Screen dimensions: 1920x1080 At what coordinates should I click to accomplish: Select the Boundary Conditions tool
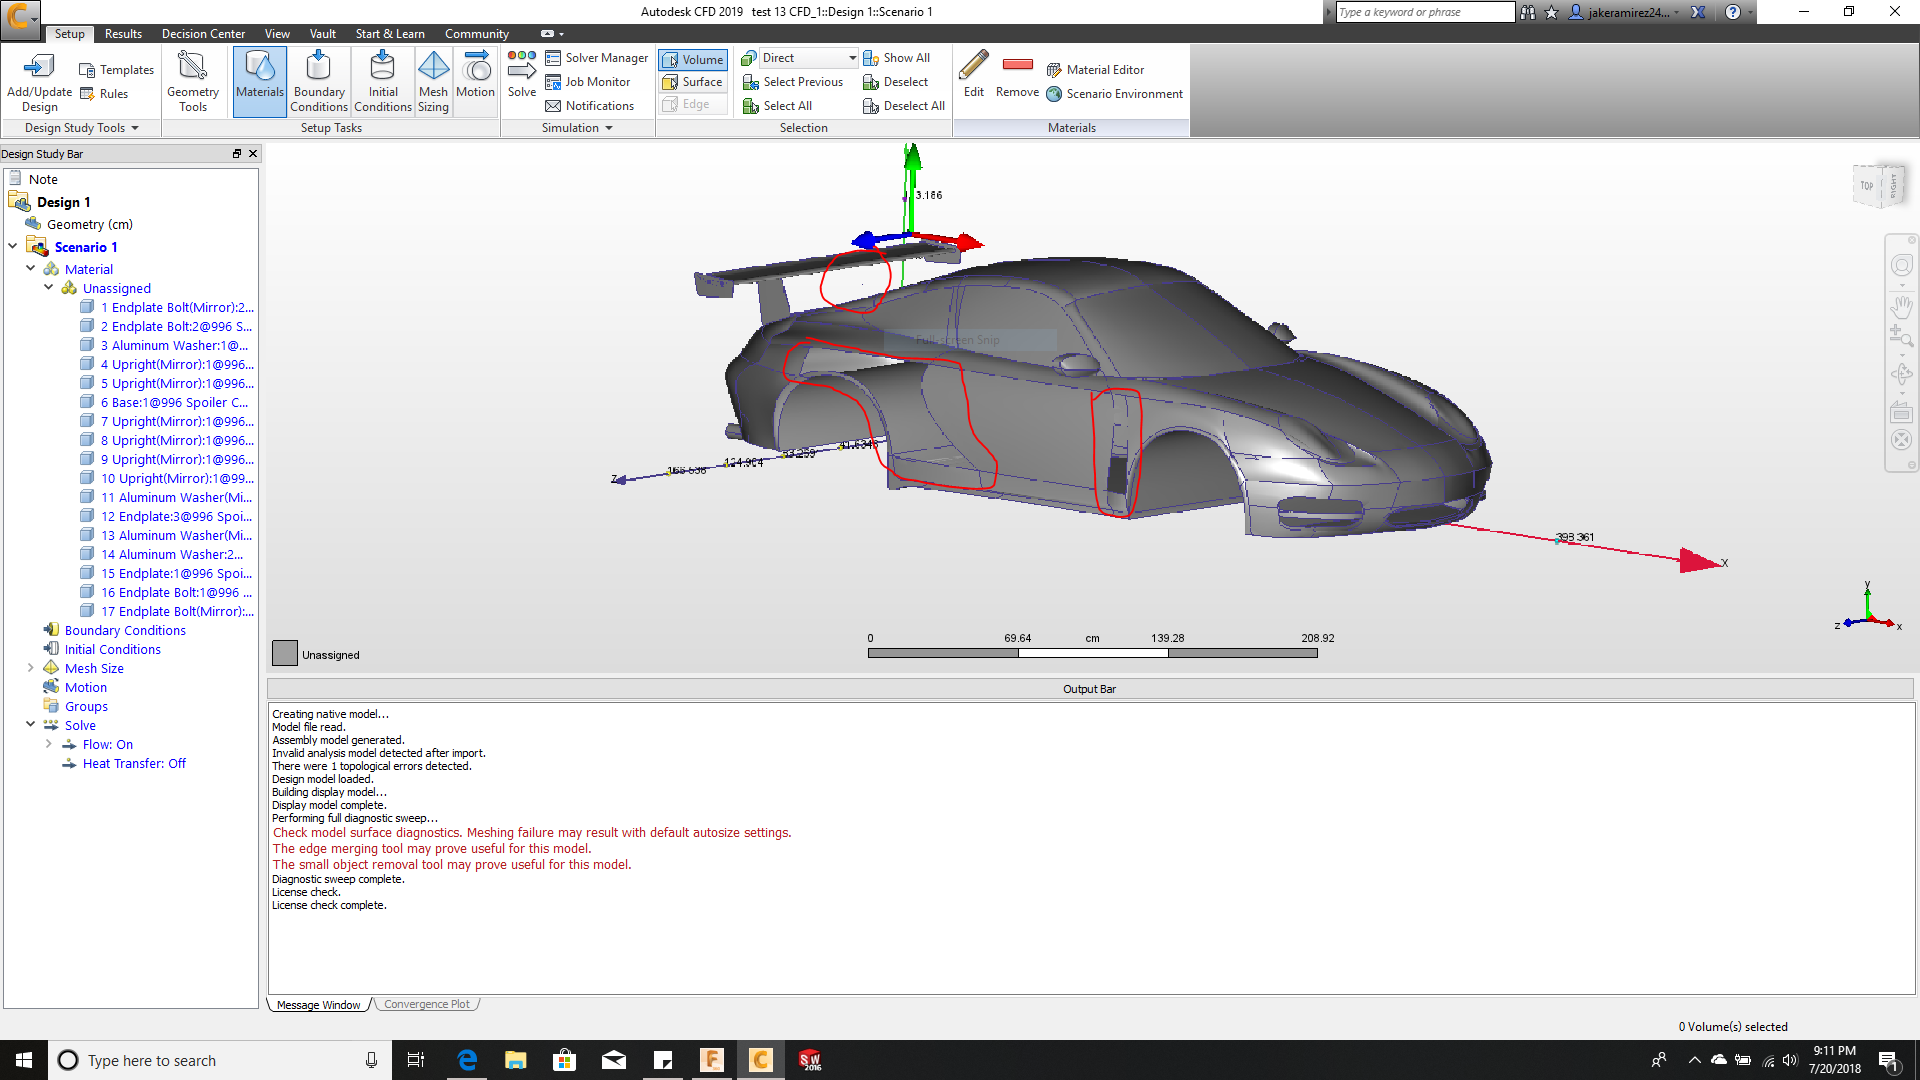click(318, 80)
